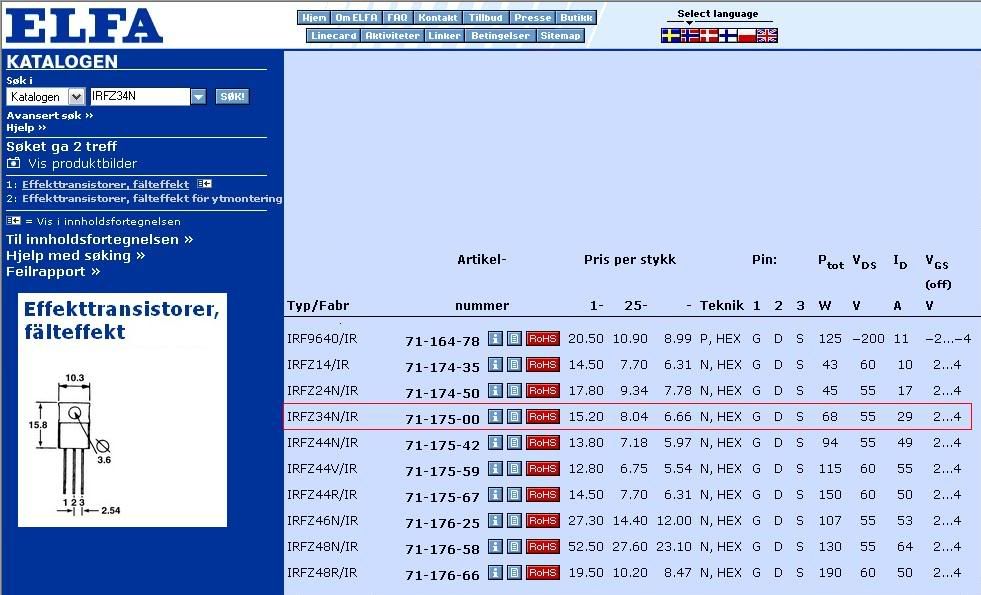The width and height of the screenshot is (981, 595).
Task: Click article number 71-176-66
Action: (442, 574)
